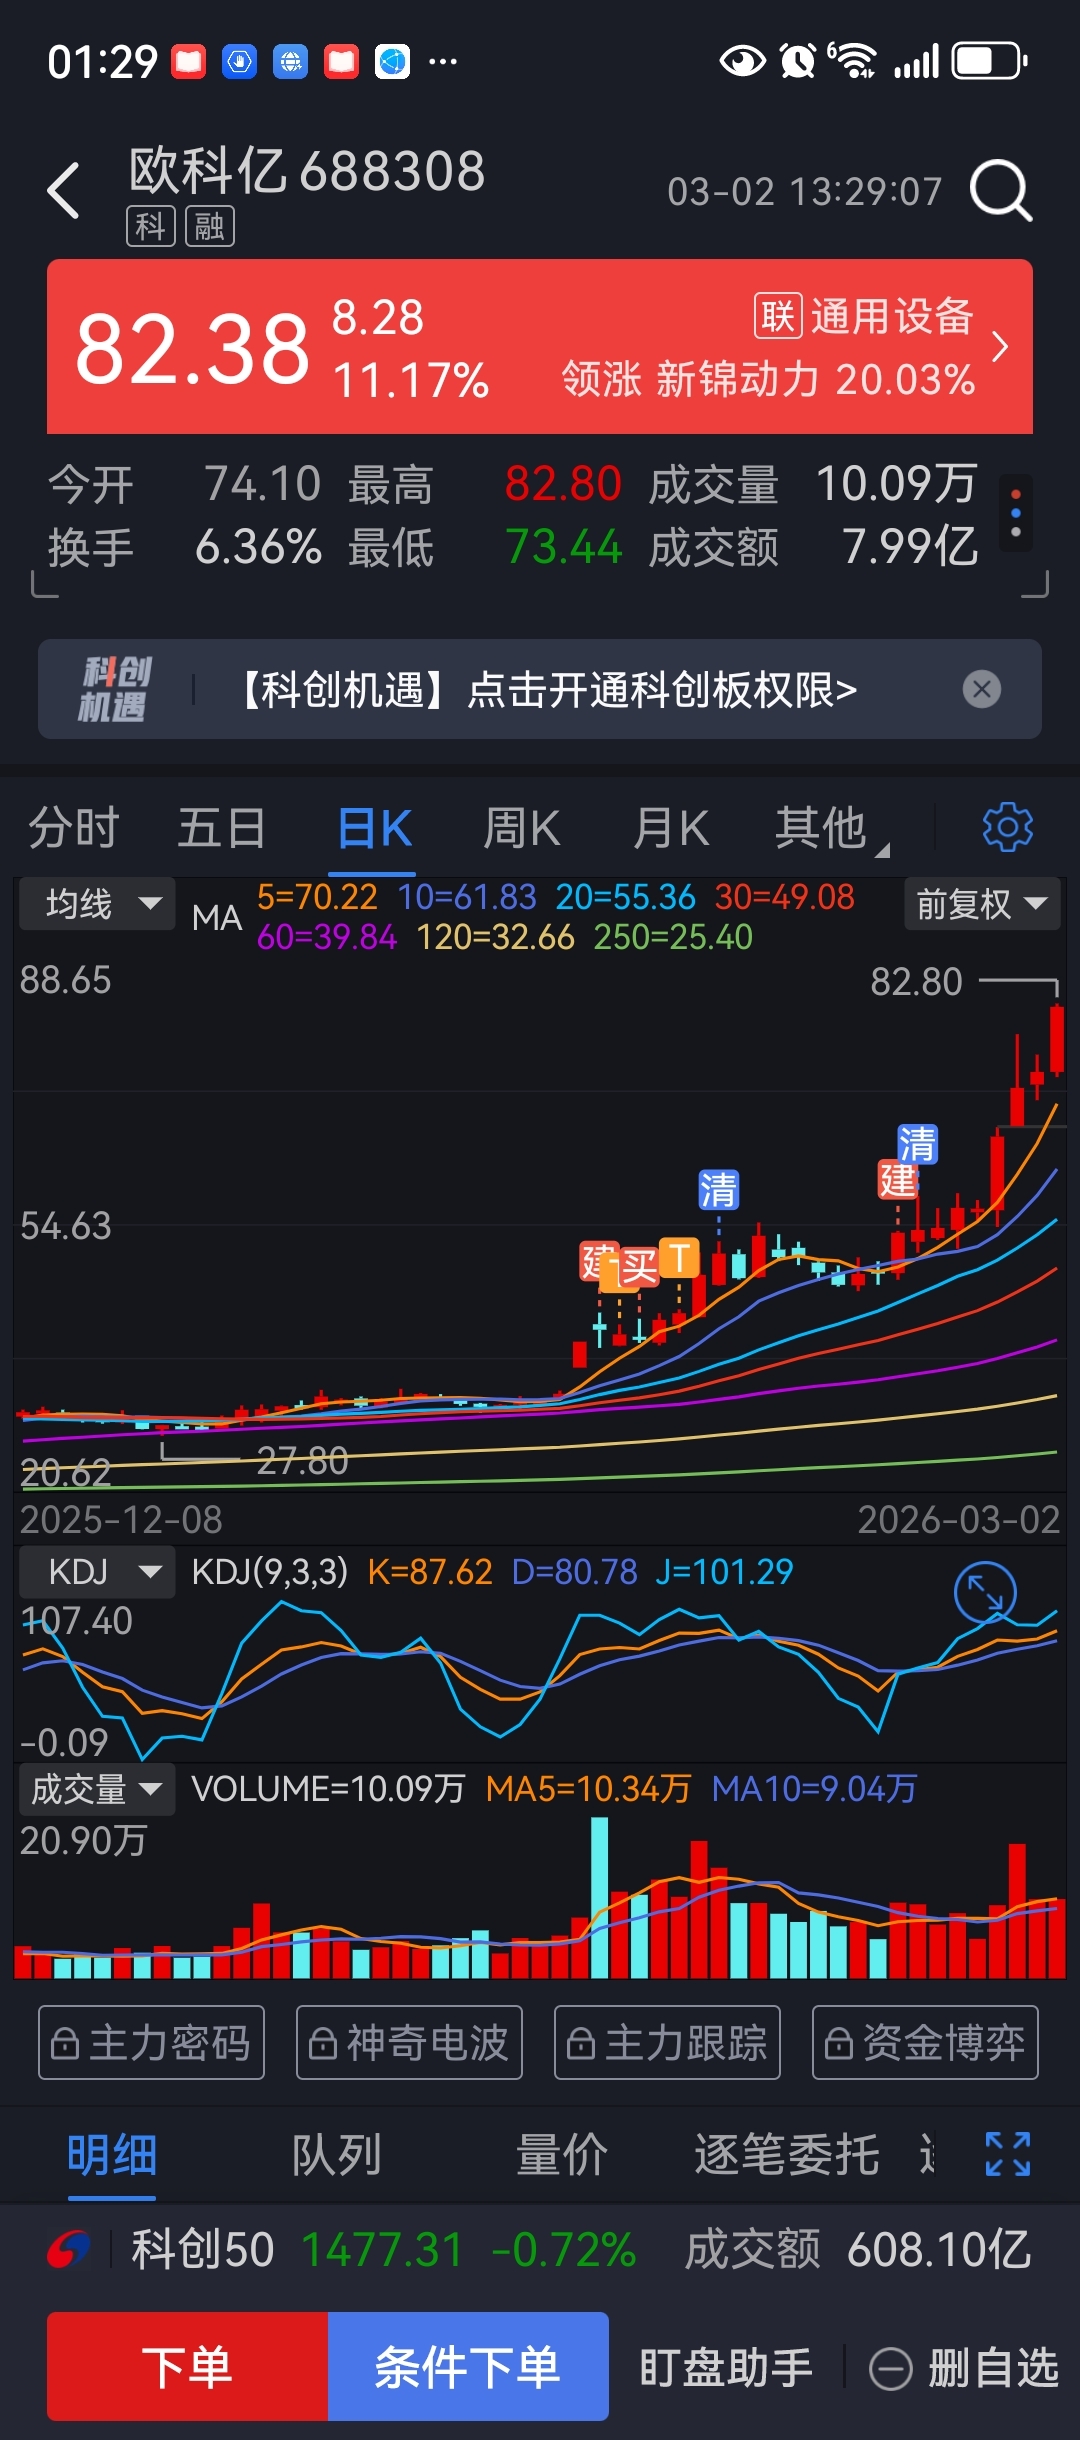Switch to 队列 tab
This screenshot has width=1080, height=2440.
(x=336, y=2155)
